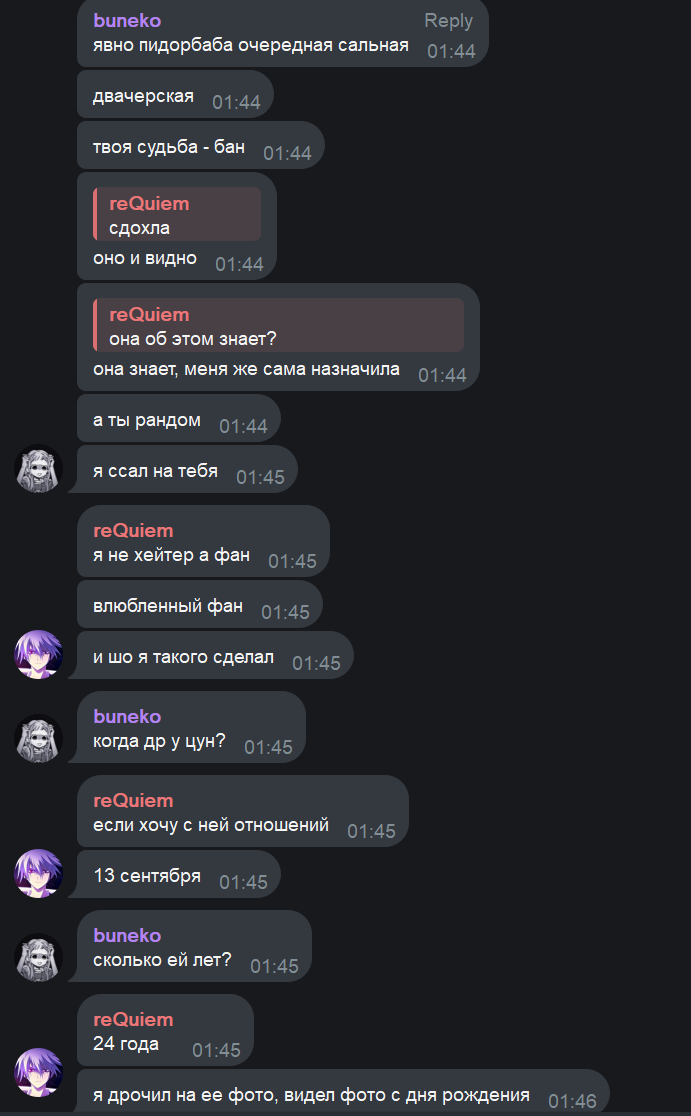Click reQuiem name above '24 года'
691x1116 pixels.
pos(133,1020)
